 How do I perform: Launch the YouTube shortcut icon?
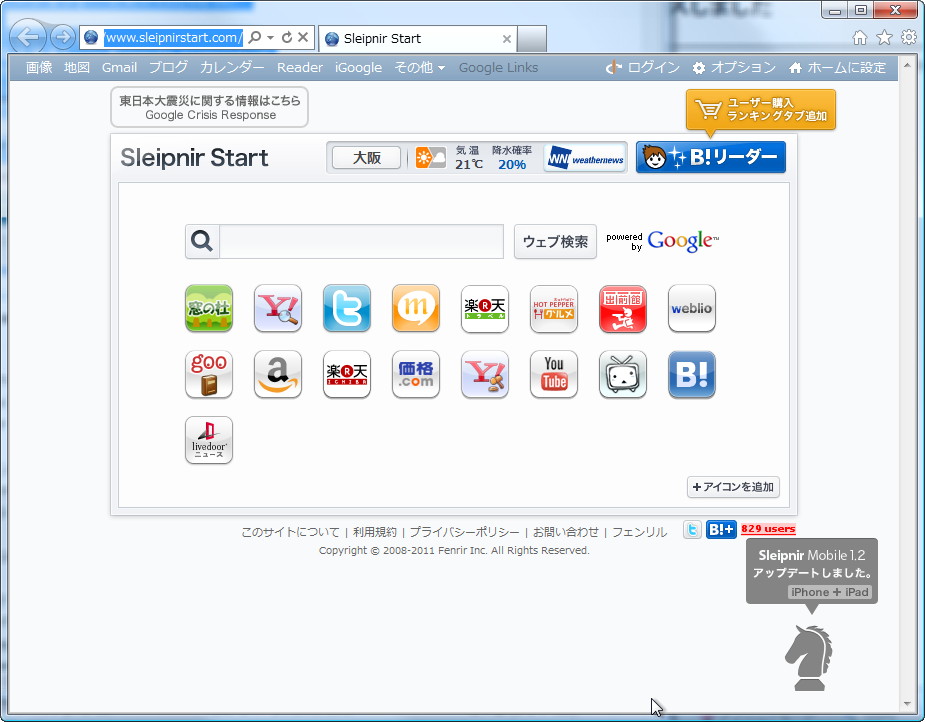point(553,374)
